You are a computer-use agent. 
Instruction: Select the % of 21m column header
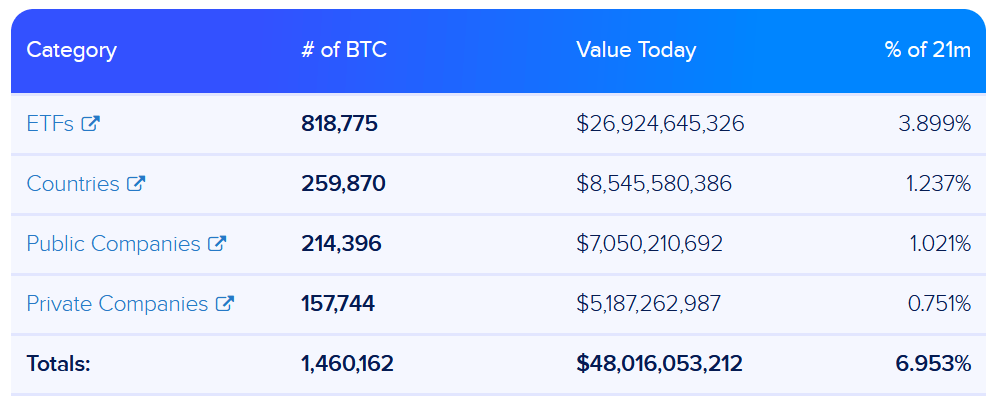(x=927, y=50)
